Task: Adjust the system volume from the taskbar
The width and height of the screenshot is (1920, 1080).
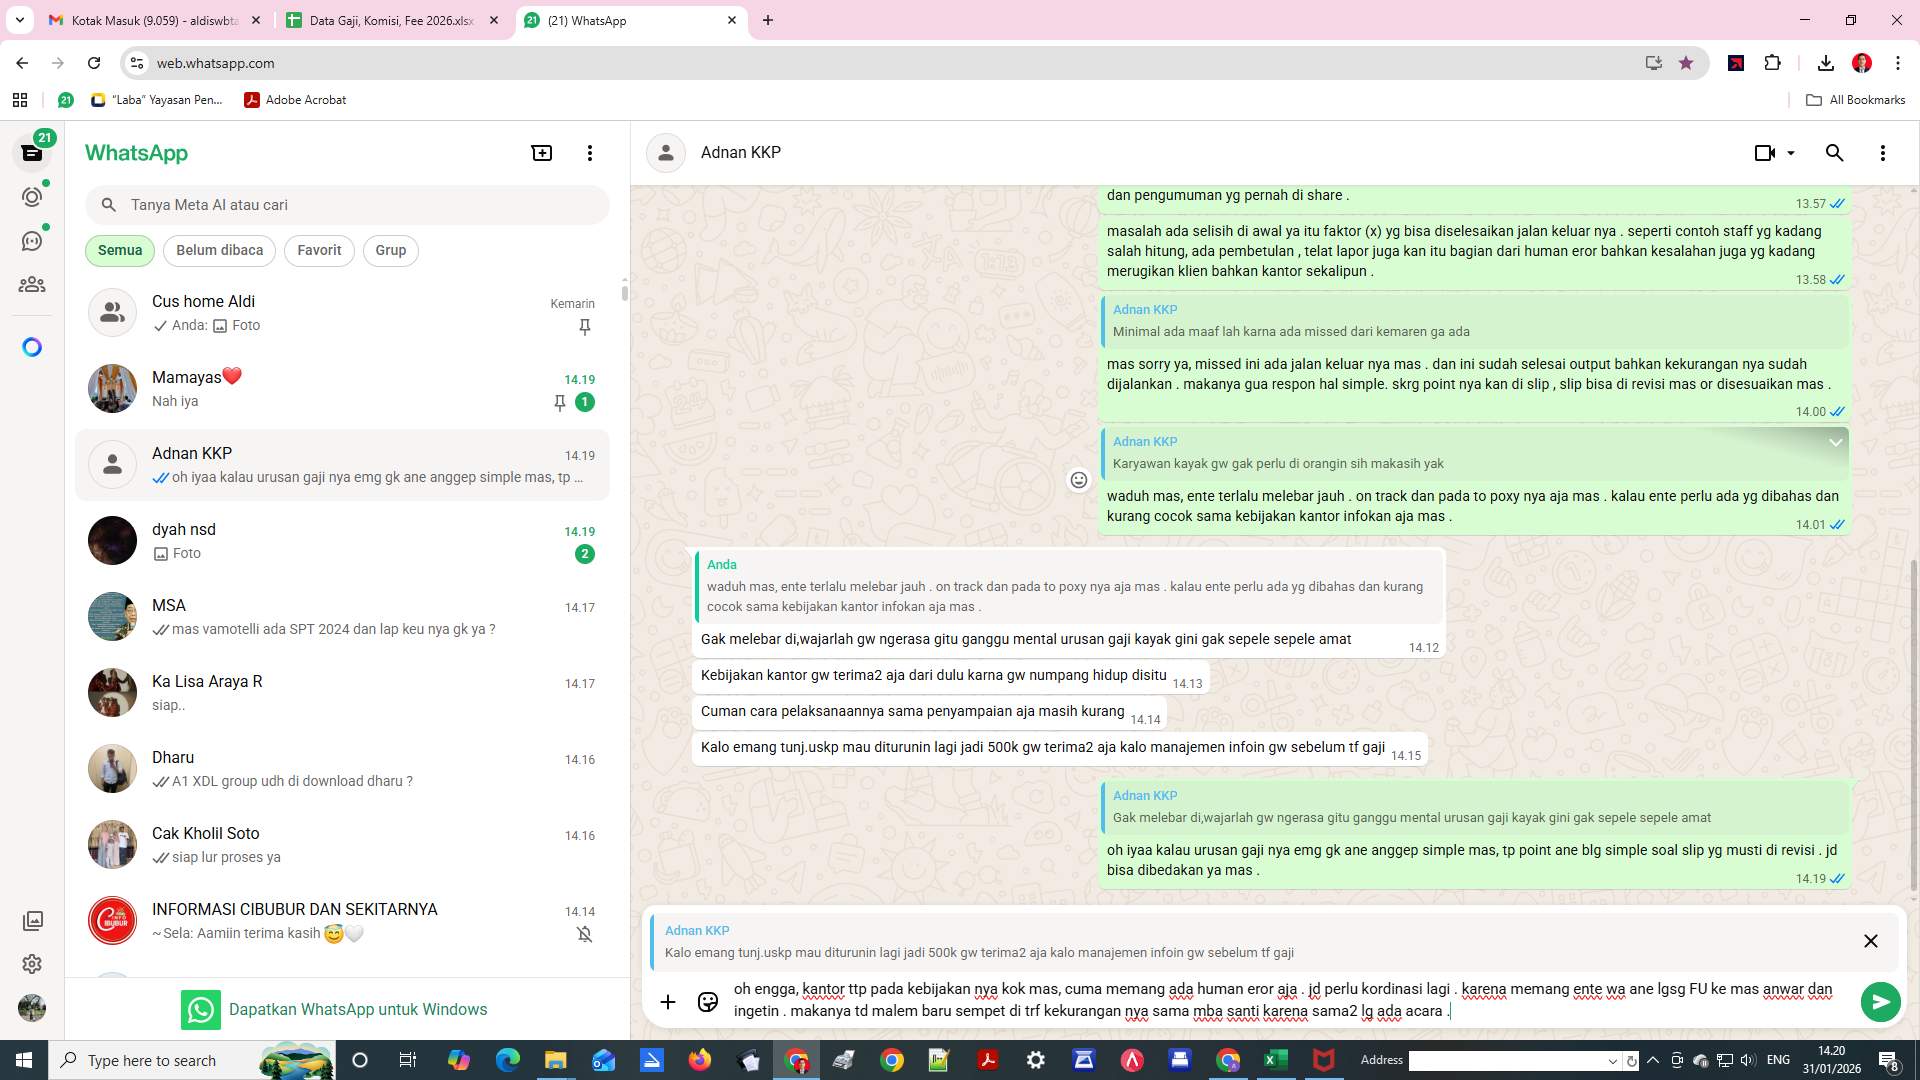Action: click(x=1747, y=1060)
